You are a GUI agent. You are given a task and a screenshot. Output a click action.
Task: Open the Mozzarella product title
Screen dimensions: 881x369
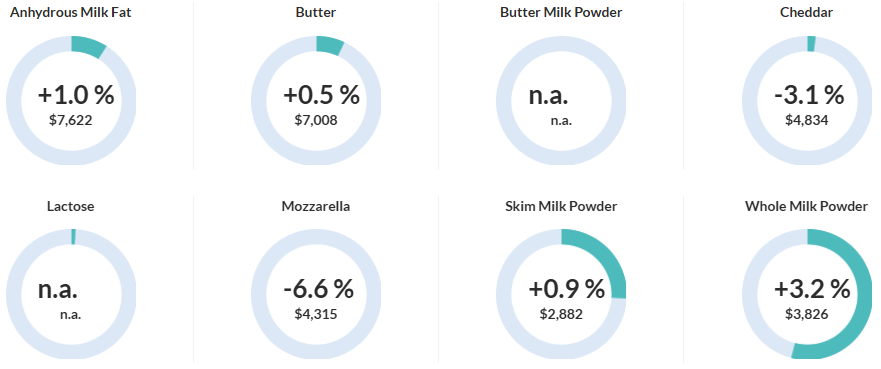(316, 206)
